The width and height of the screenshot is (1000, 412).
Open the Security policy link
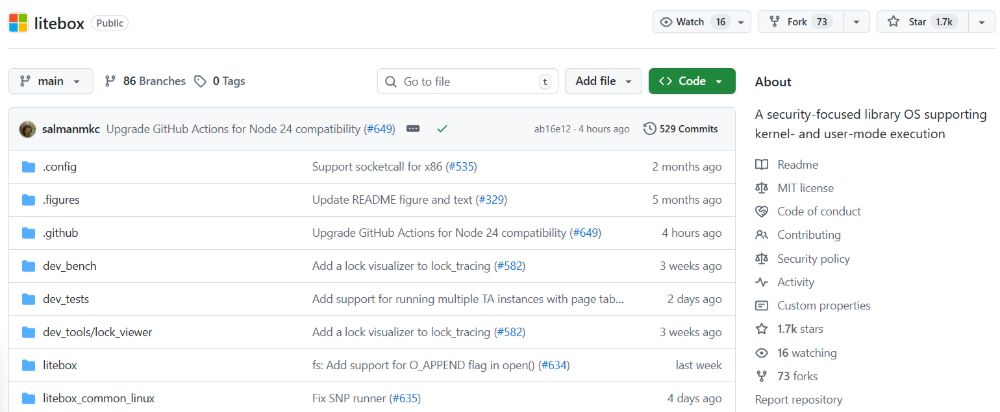tap(813, 259)
